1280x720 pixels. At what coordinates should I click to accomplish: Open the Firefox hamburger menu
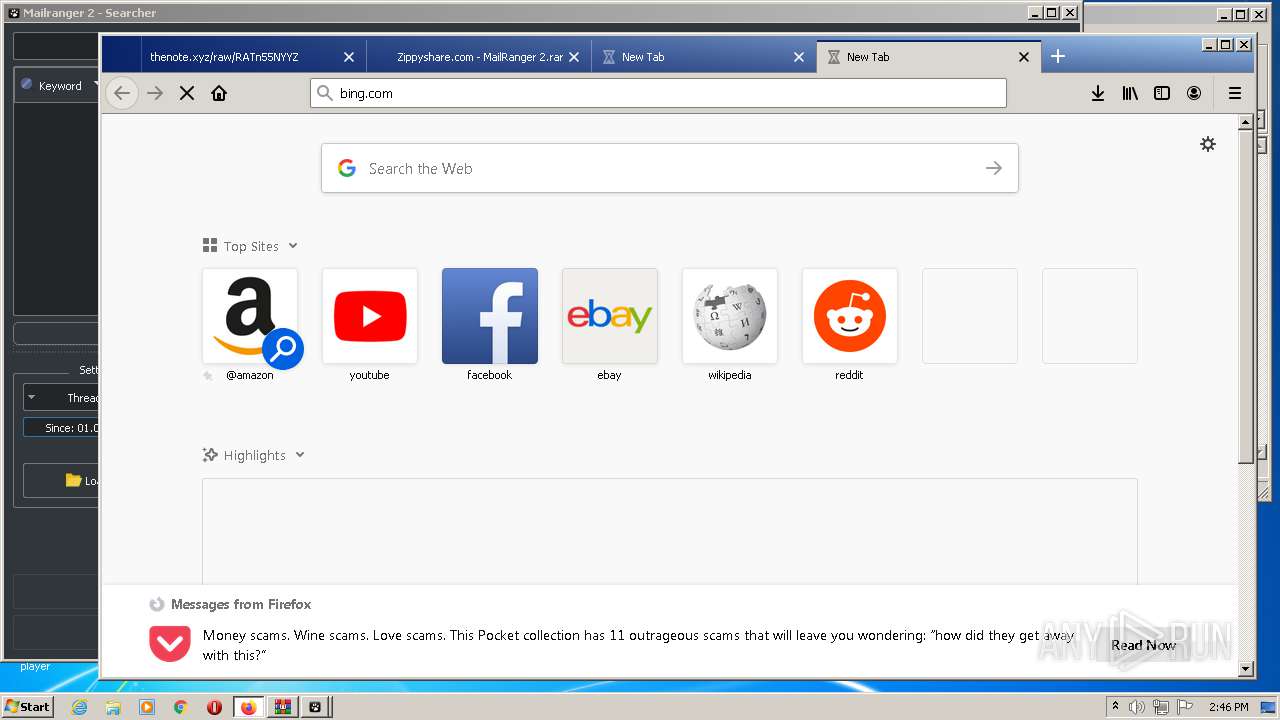point(1235,93)
